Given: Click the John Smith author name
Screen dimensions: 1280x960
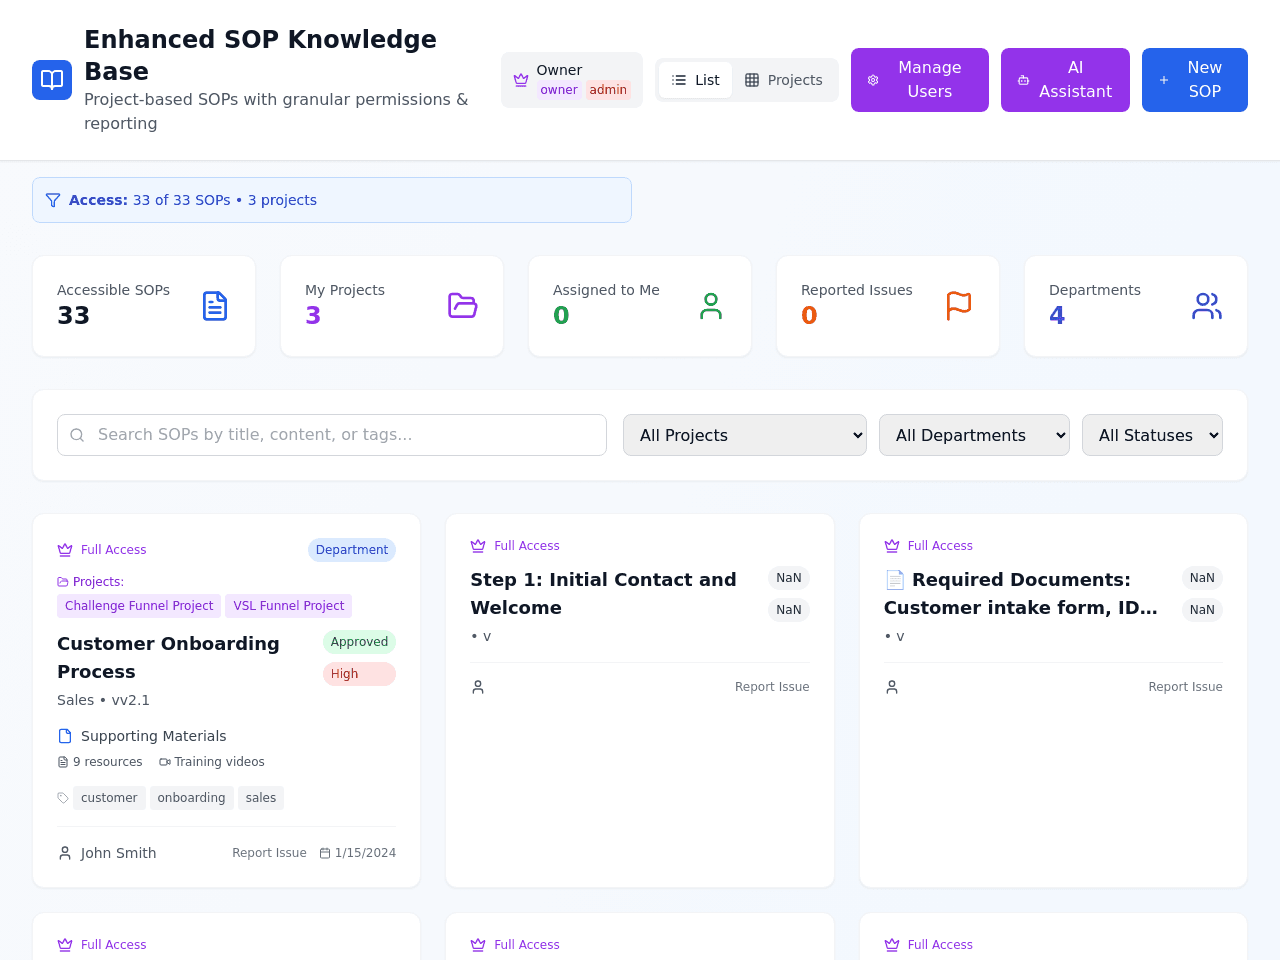Looking at the screenshot, I should [x=118, y=853].
